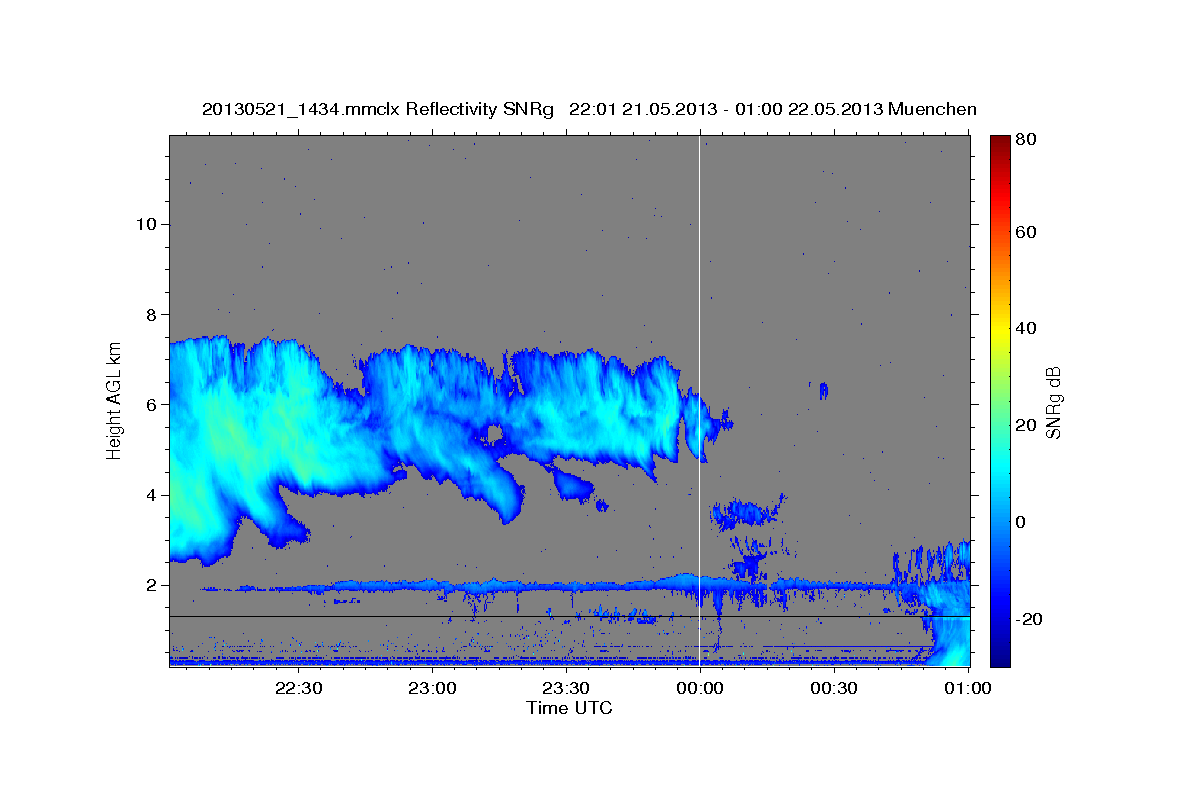Click the 01:00 time tick label
Image resolution: width=1200 pixels, height=800 pixels.
pos(968,688)
